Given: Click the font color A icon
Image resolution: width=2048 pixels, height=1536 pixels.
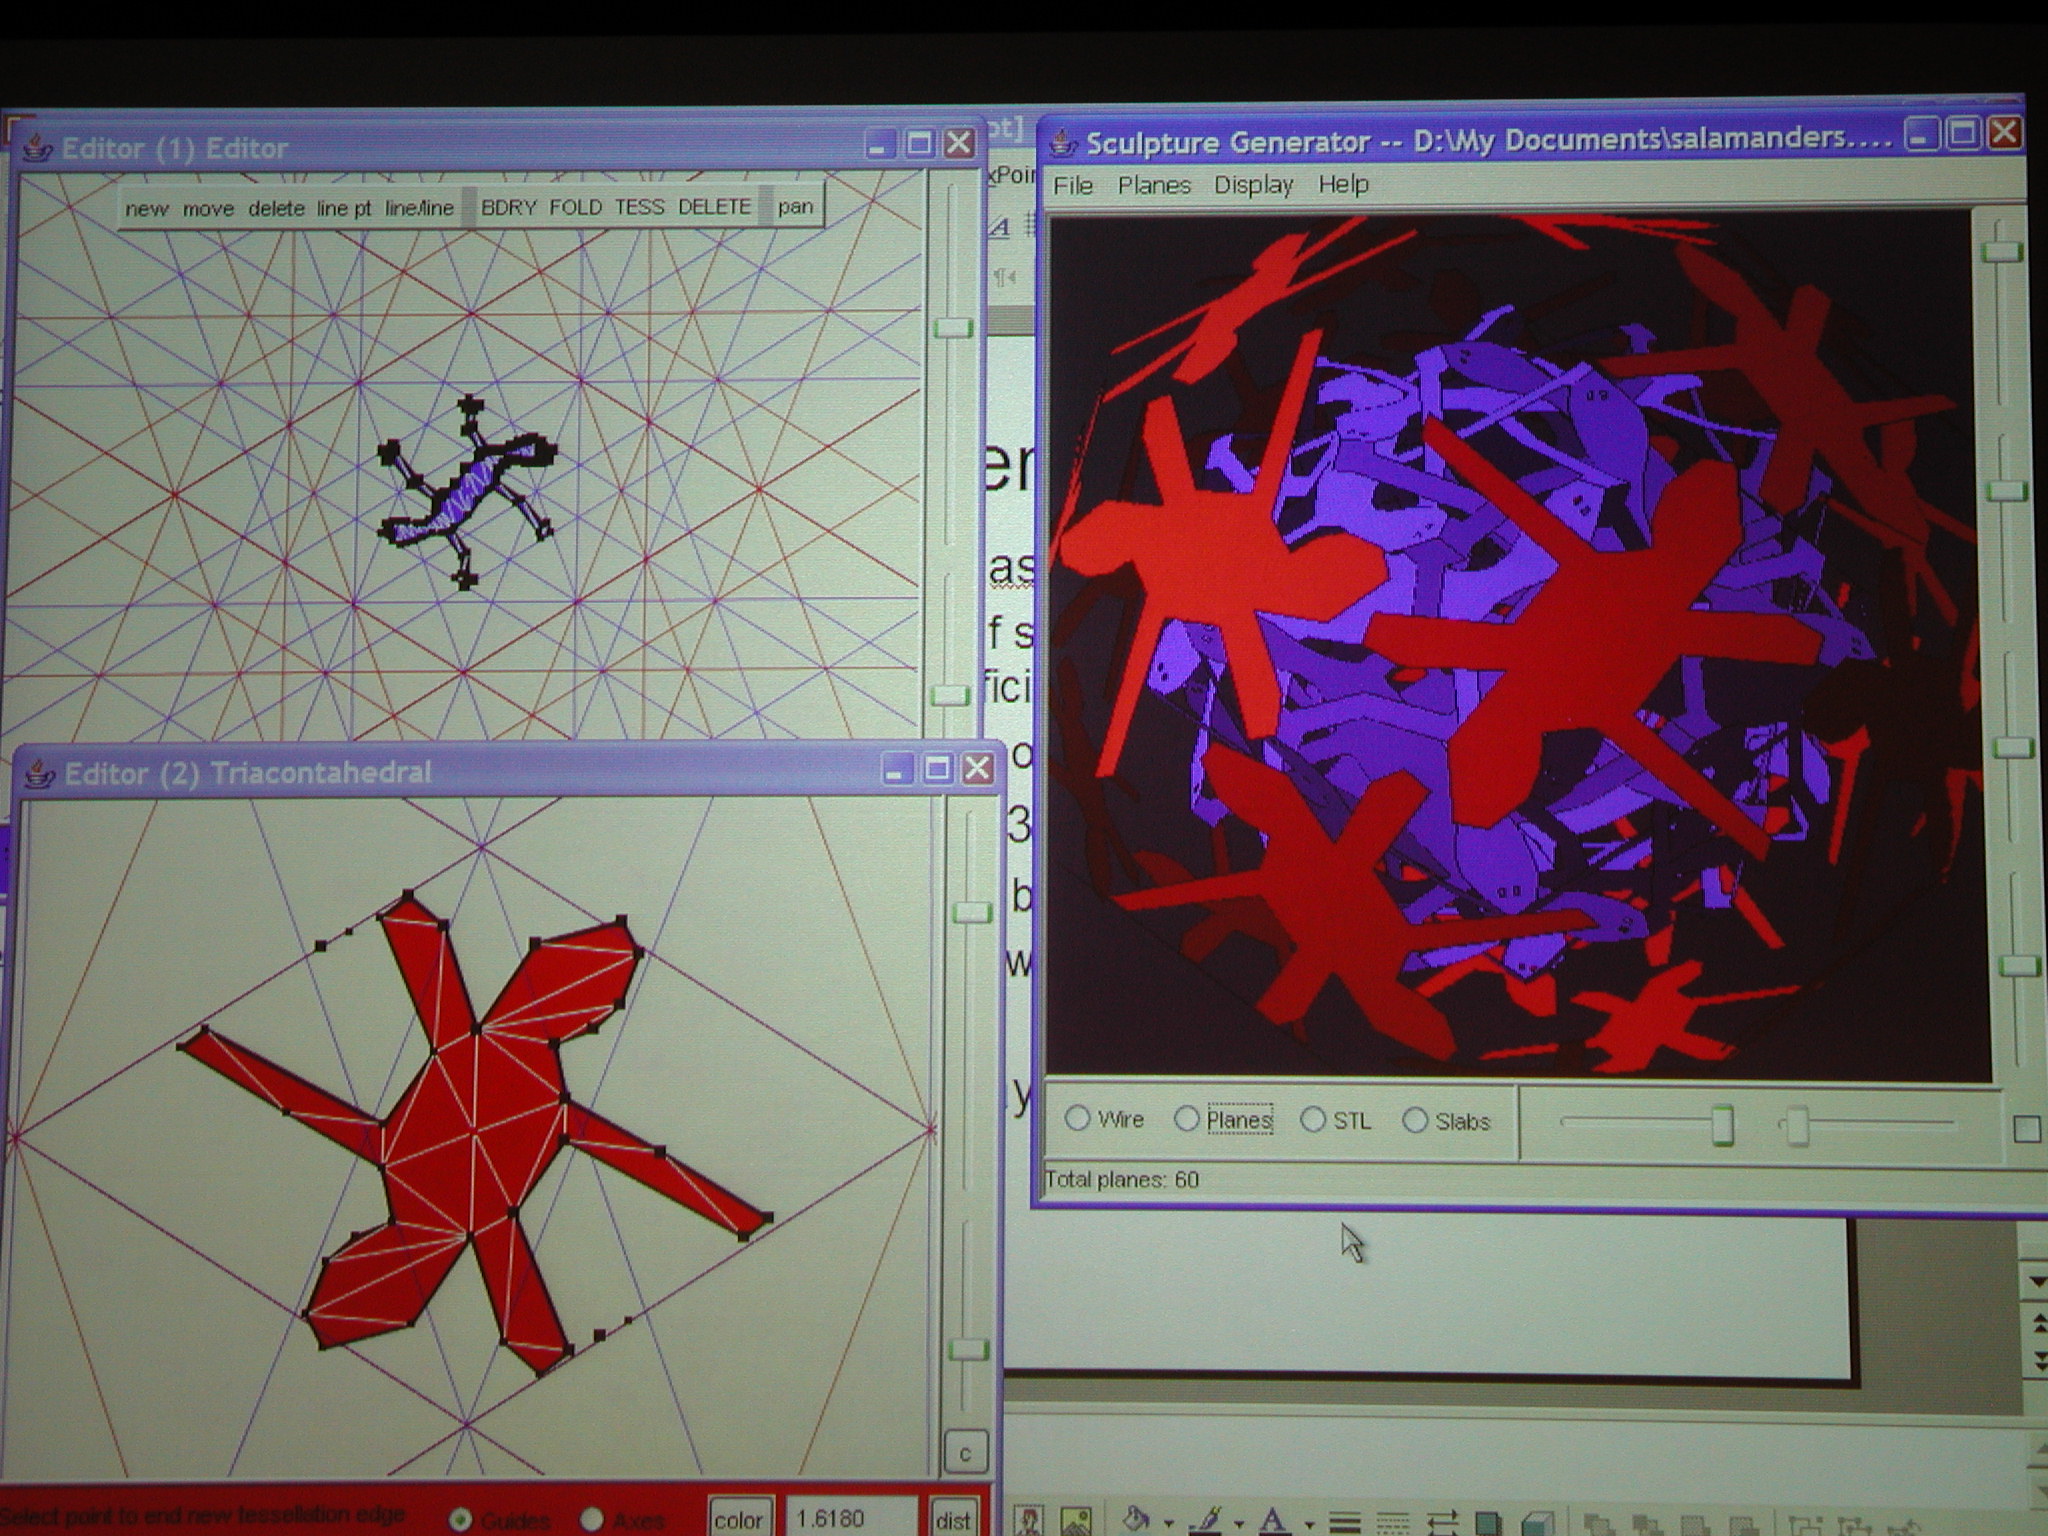Looking at the screenshot, I should pos(1271,1521).
